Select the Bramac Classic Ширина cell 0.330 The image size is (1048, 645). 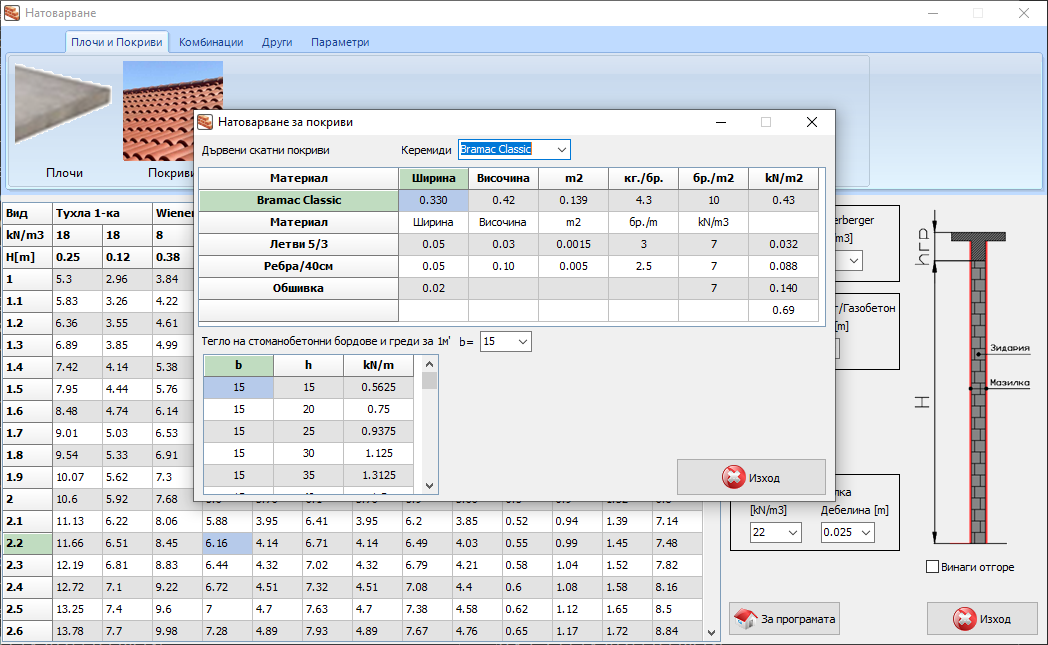pos(433,200)
